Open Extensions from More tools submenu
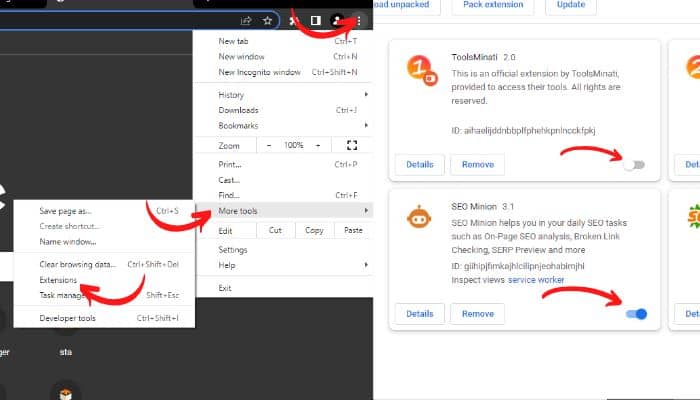Image resolution: width=700 pixels, height=400 pixels. point(104,280)
